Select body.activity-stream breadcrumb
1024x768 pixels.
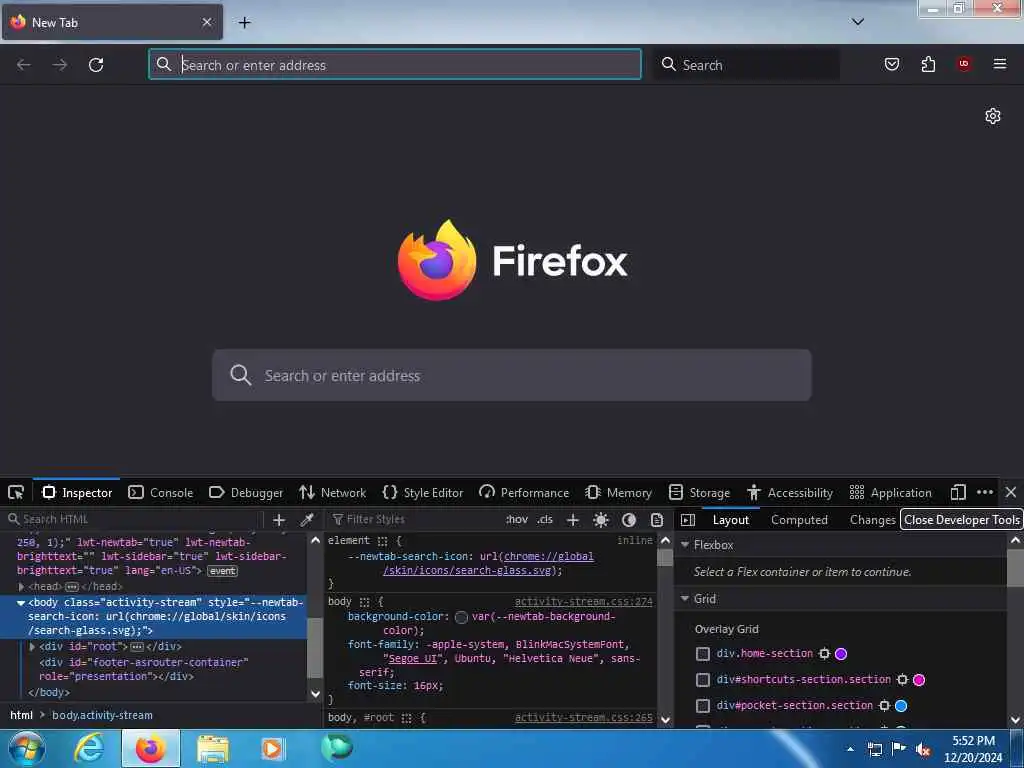pyautogui.click(x=103, y=715)
